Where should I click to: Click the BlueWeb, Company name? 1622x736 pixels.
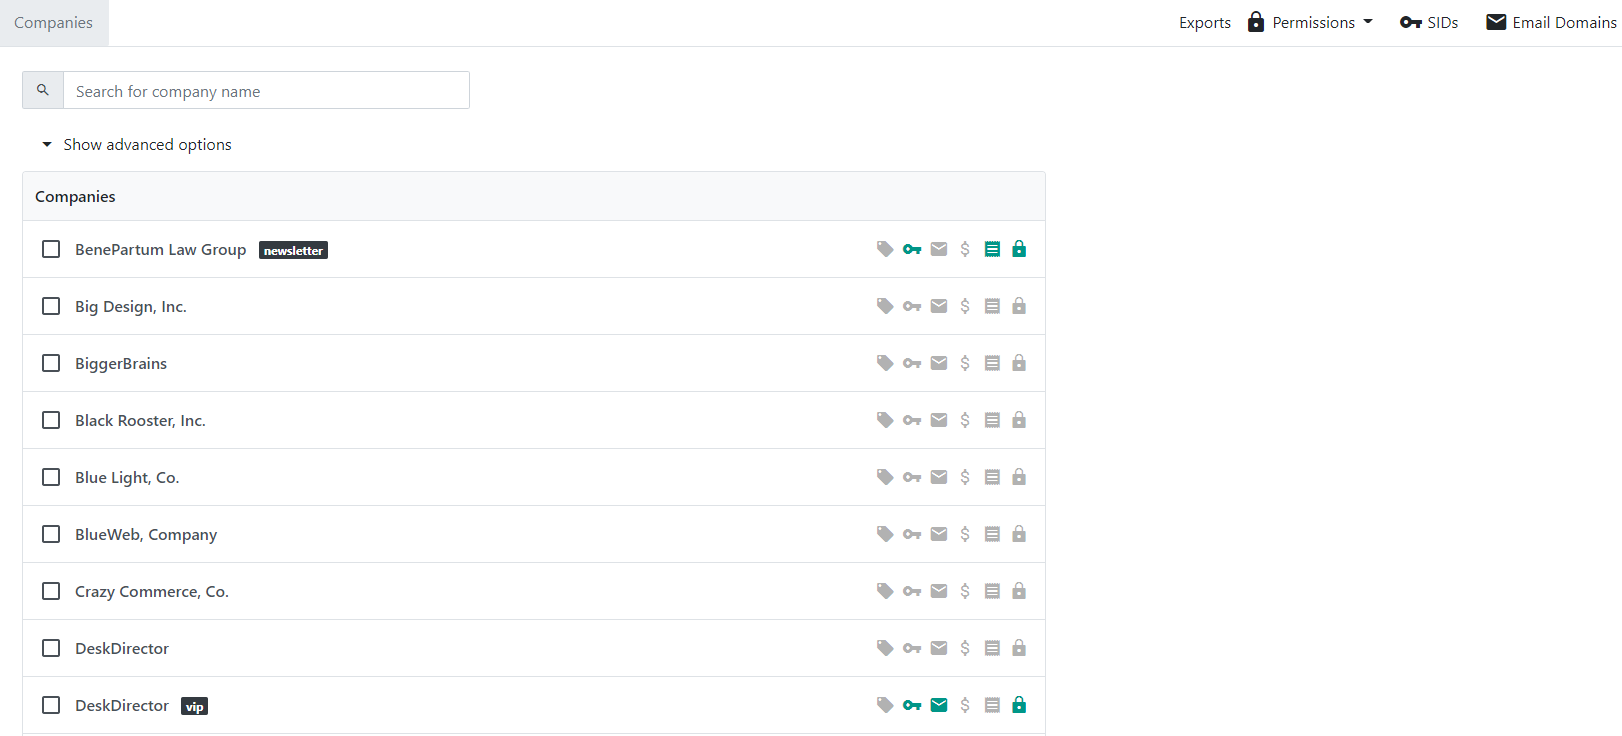tap(146, 535)
